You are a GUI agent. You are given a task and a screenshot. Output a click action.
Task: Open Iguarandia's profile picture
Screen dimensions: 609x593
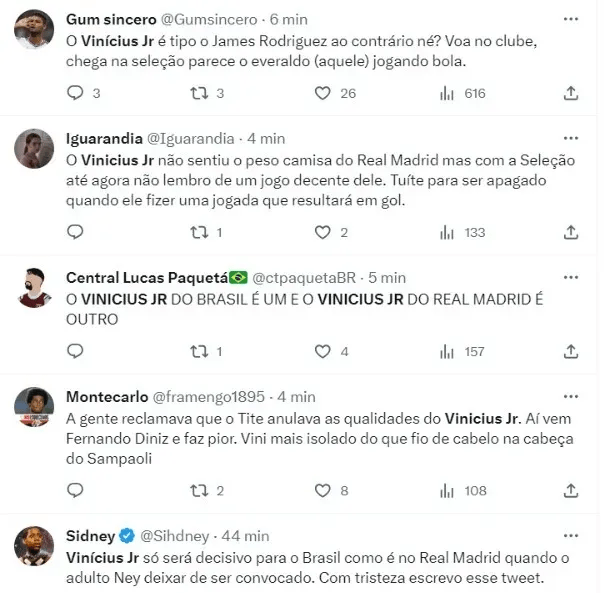(35, 148)
